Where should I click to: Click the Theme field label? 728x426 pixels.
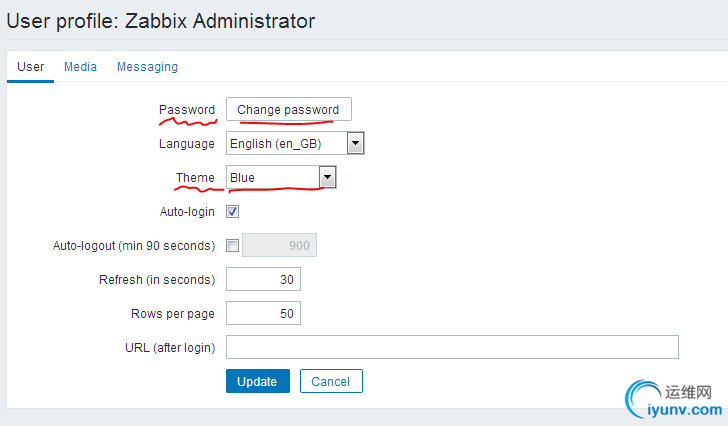pyautogui.click(x=195, y=178)
